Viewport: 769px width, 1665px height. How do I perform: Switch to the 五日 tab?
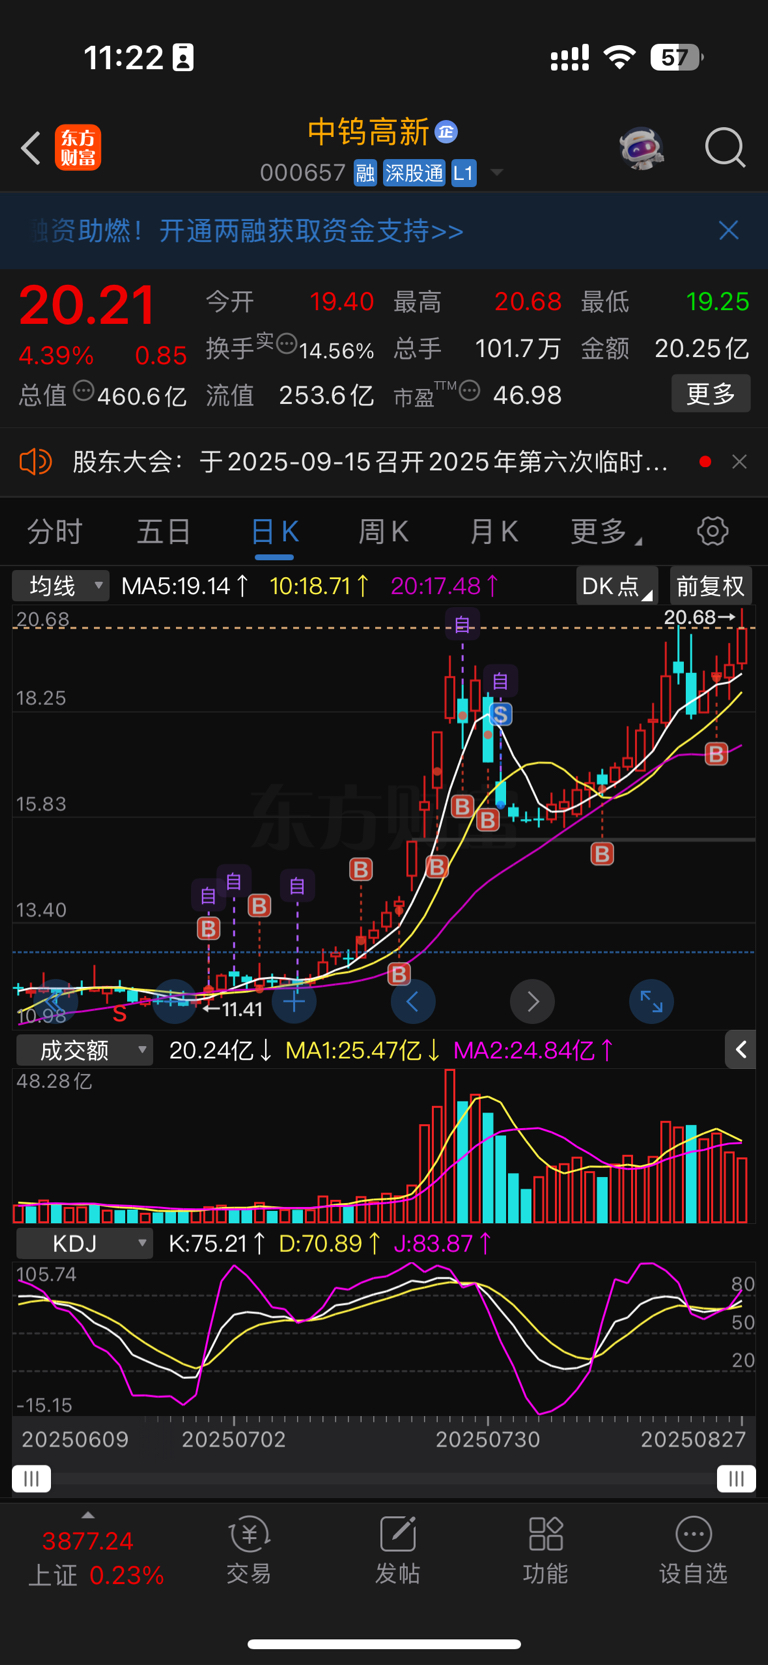tap(163, 531)
